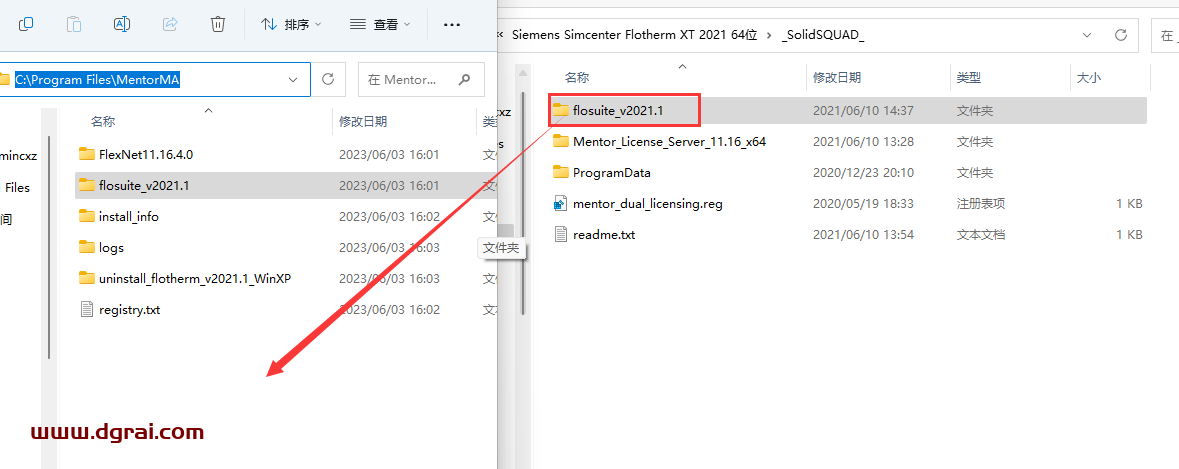
Task: Open the 查看 view dropdown
Action: pos(380,24)
